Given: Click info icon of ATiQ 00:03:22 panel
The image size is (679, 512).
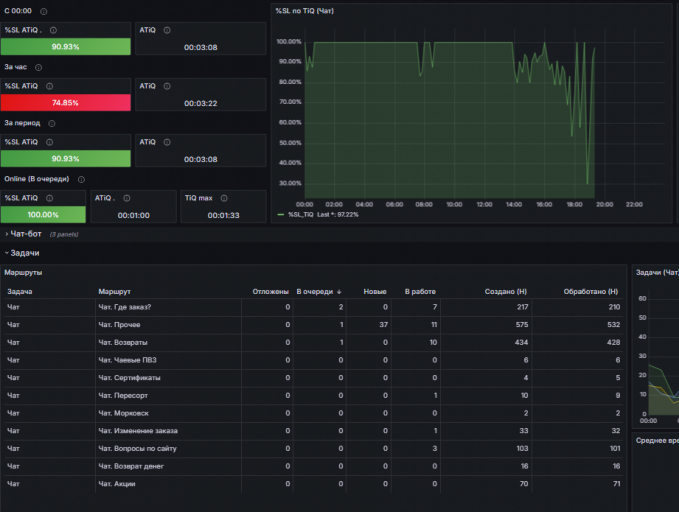Looking at the screenshot, I should (167, 86).
